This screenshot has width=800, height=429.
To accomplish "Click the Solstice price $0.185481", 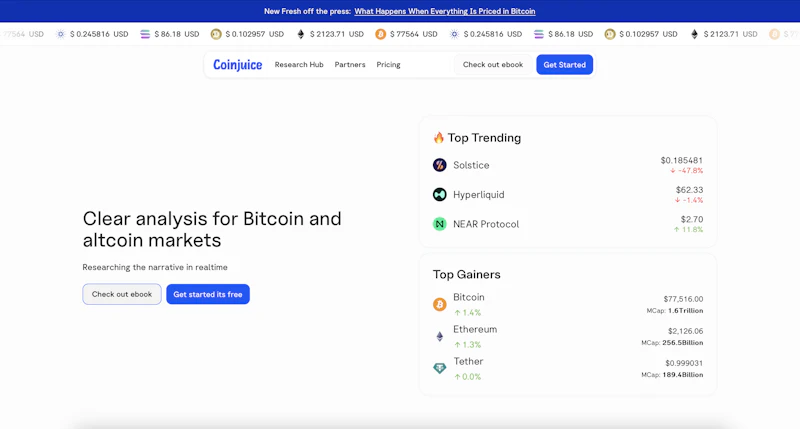I will coord(682,160).
